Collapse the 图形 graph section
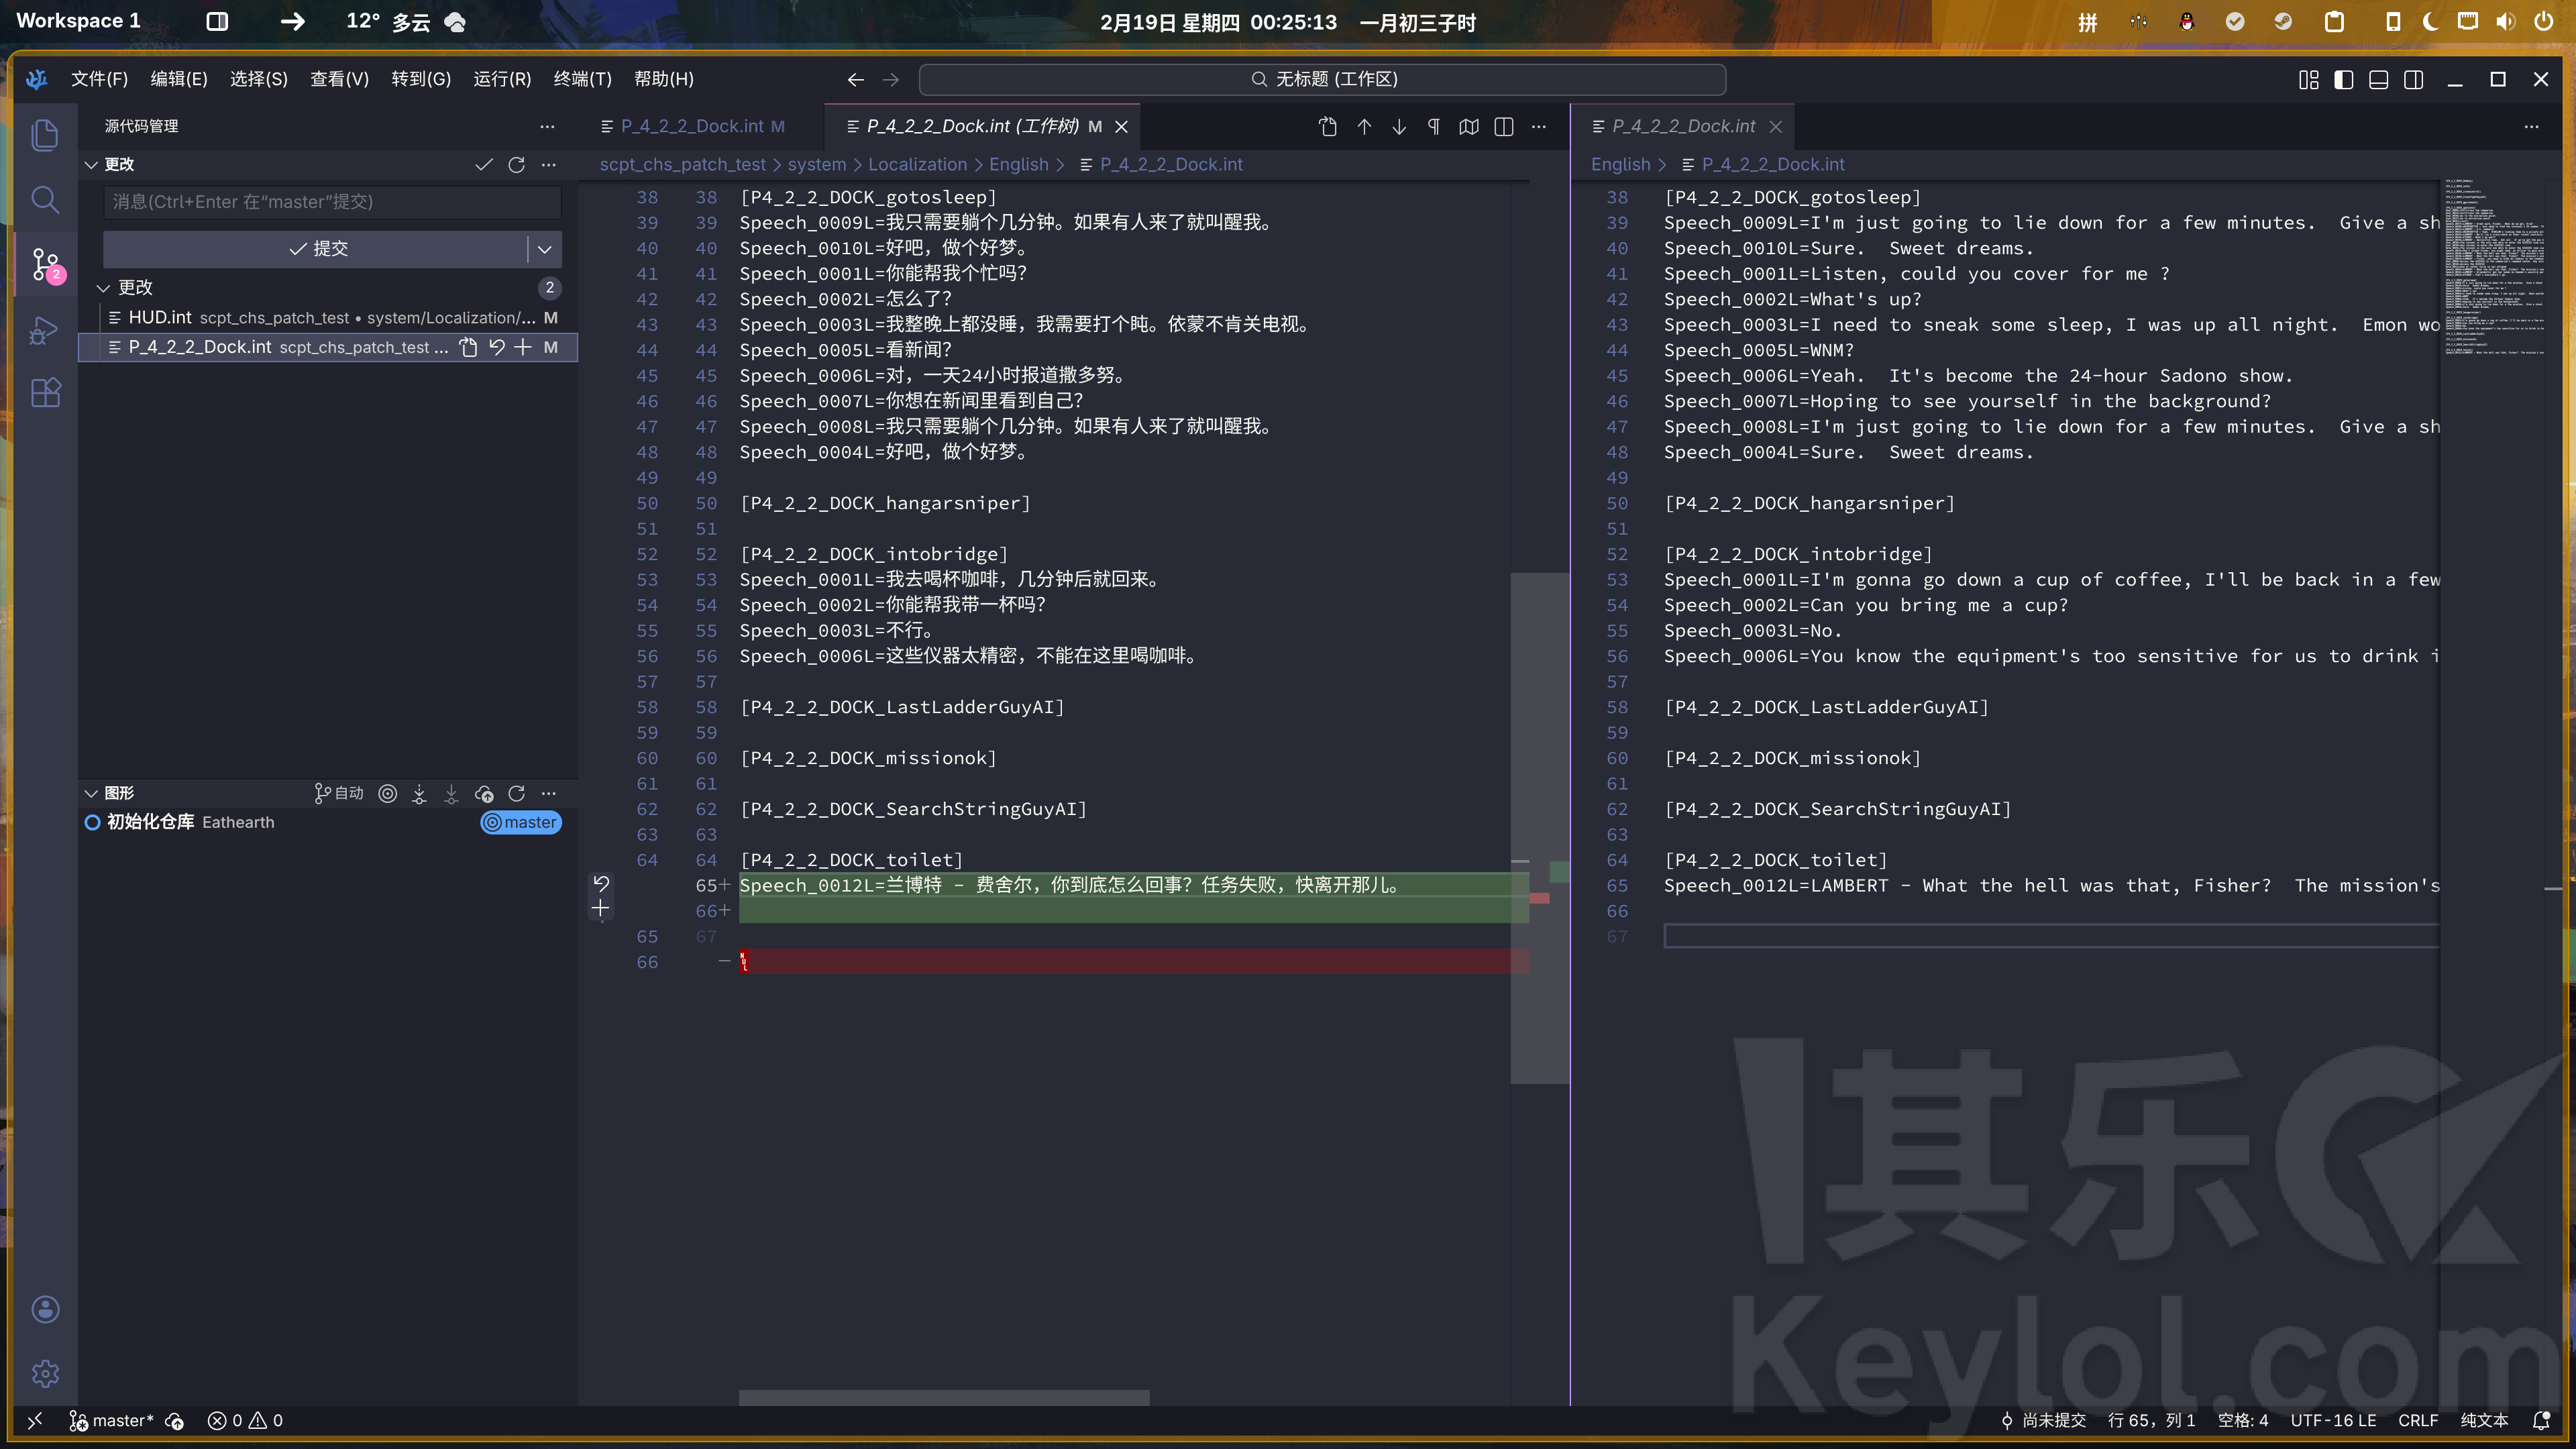The height and width of the screenshot is (1449, 2576). (91, 793)
